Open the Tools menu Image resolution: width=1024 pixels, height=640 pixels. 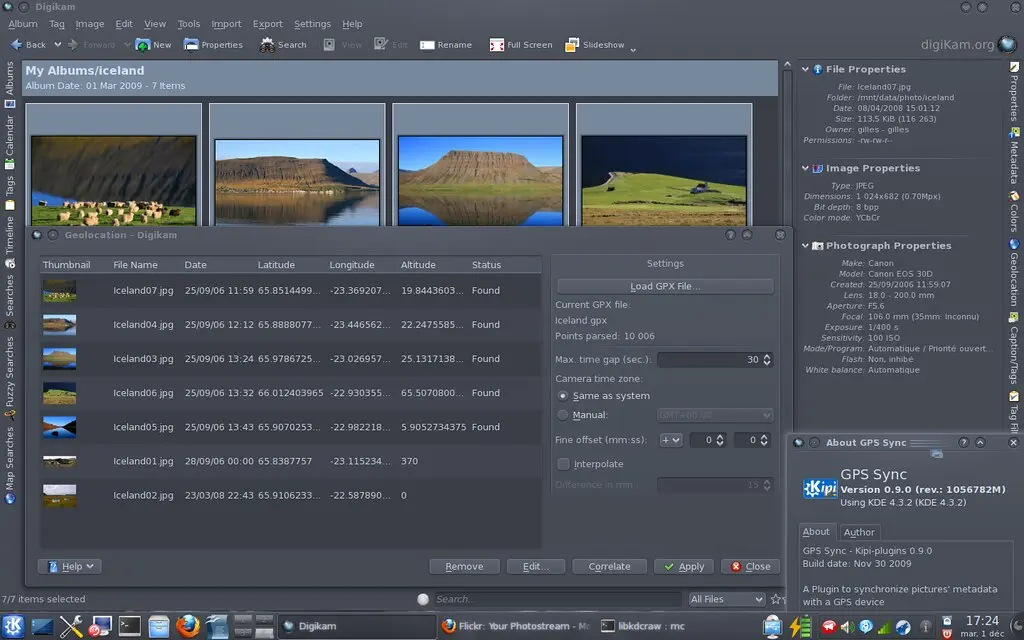pos(189,24)
